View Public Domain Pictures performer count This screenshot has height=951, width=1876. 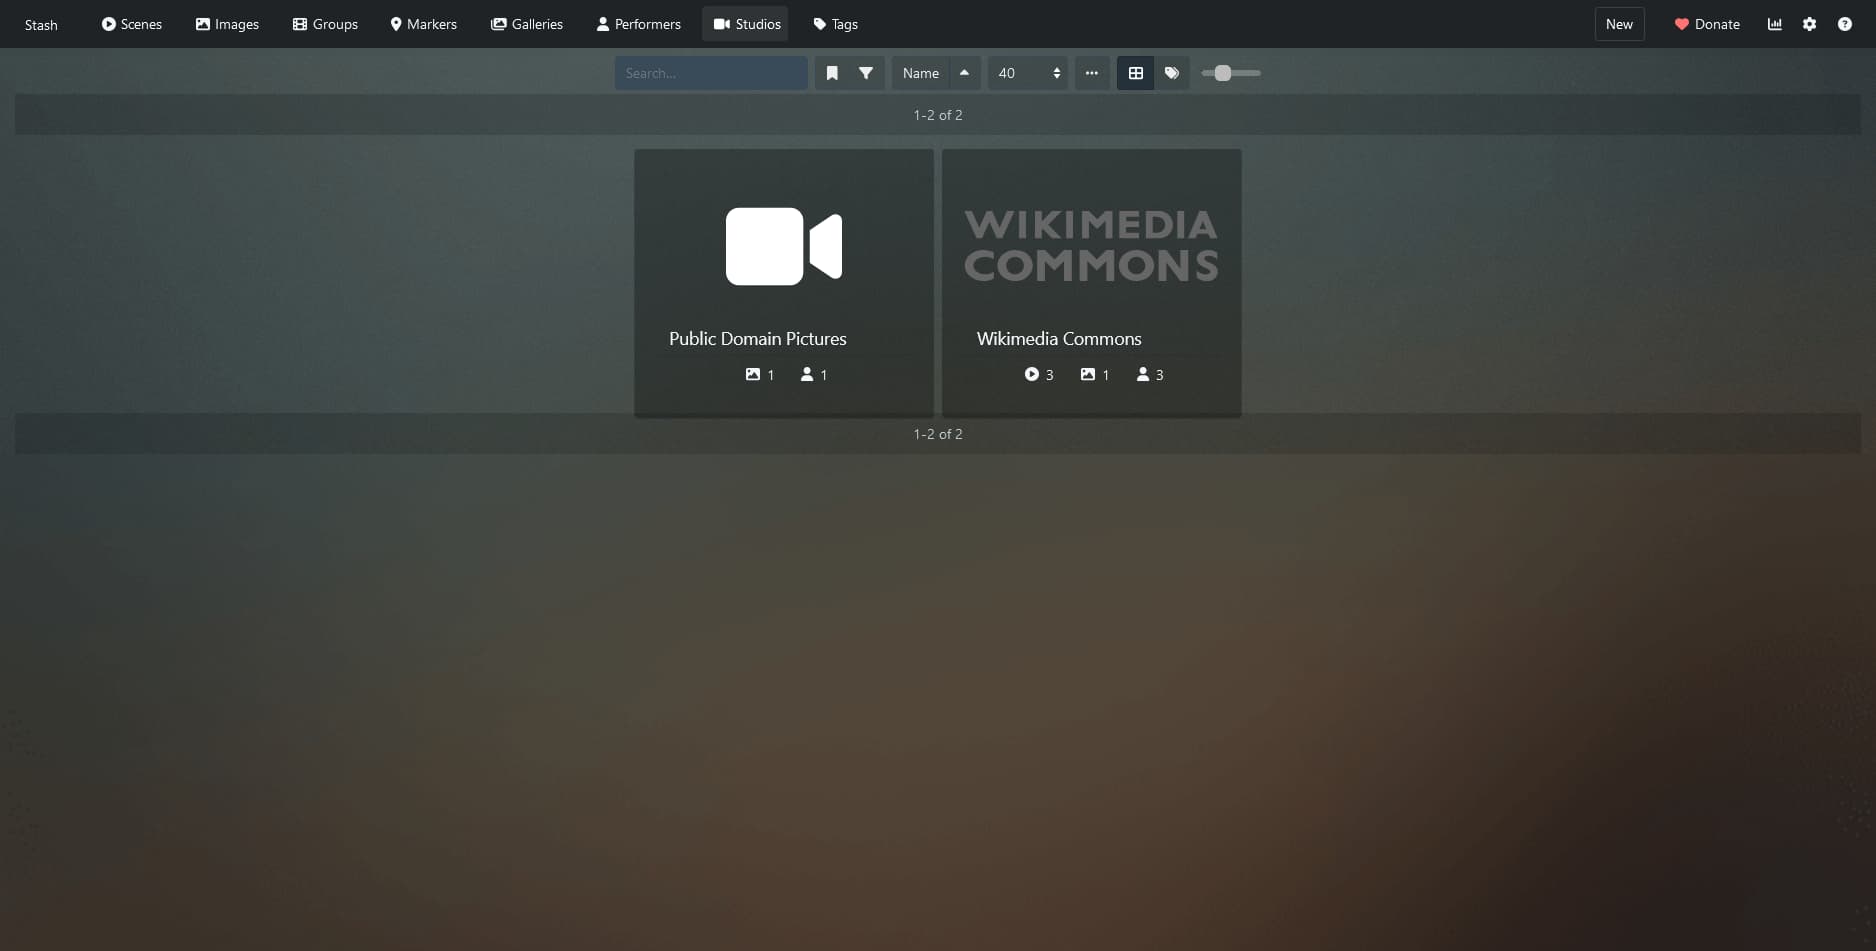click(814, 375)
